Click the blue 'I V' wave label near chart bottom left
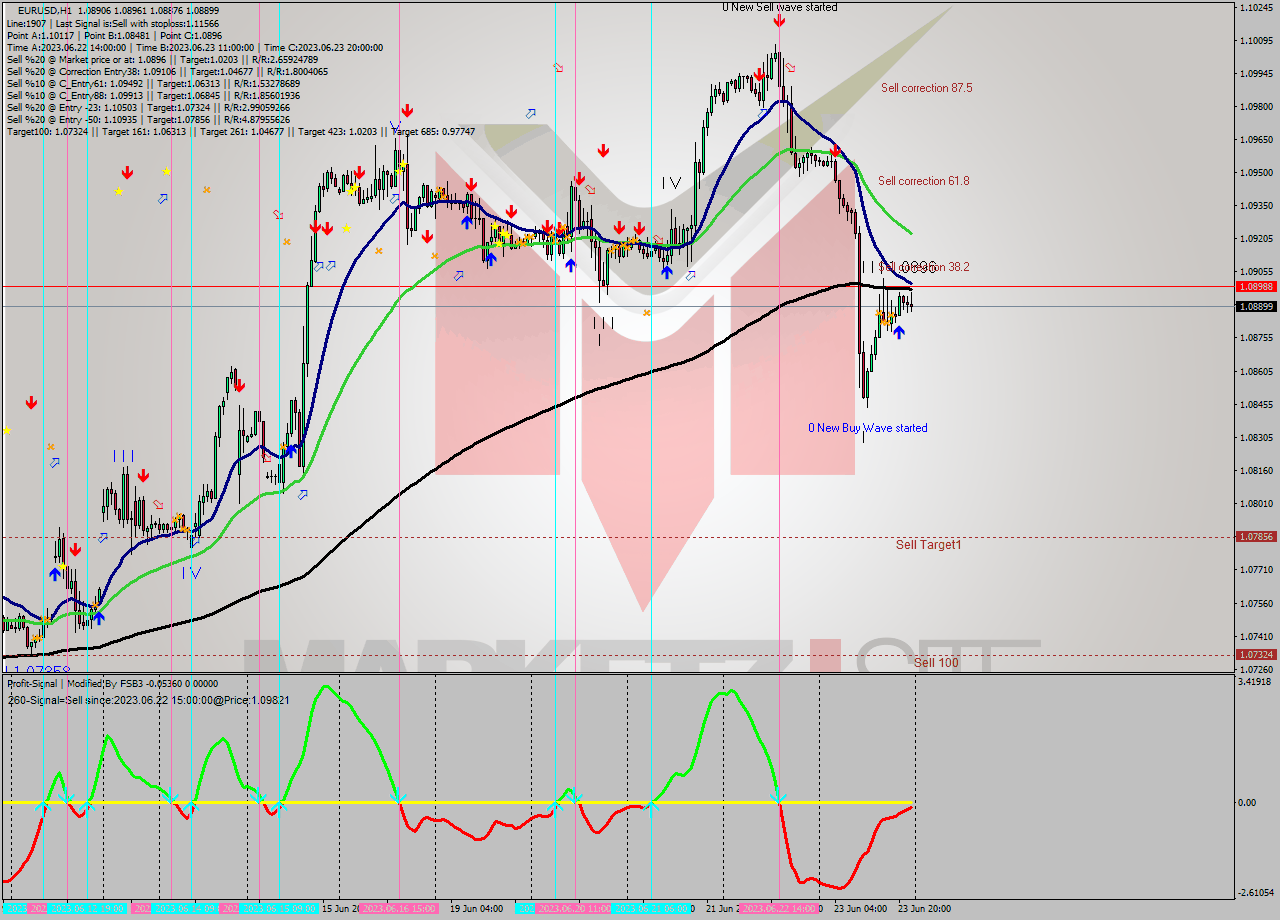This screenshot has width=1280, height=920. coord(191,573)
